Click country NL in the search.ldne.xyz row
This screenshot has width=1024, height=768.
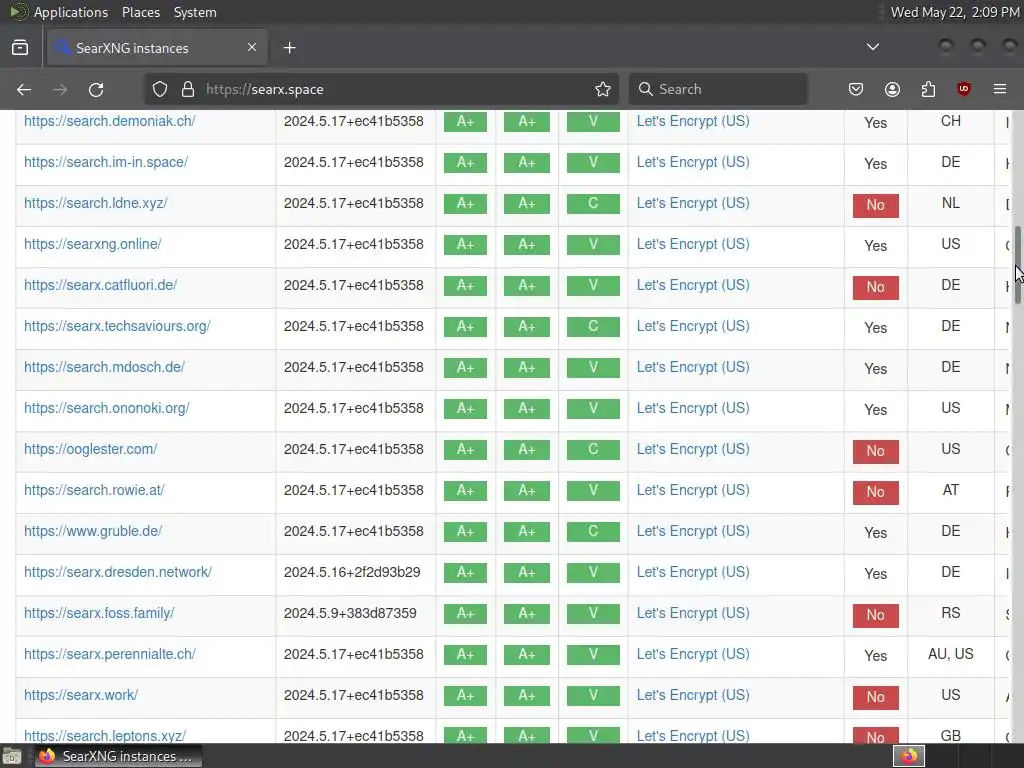click(951, 203)
